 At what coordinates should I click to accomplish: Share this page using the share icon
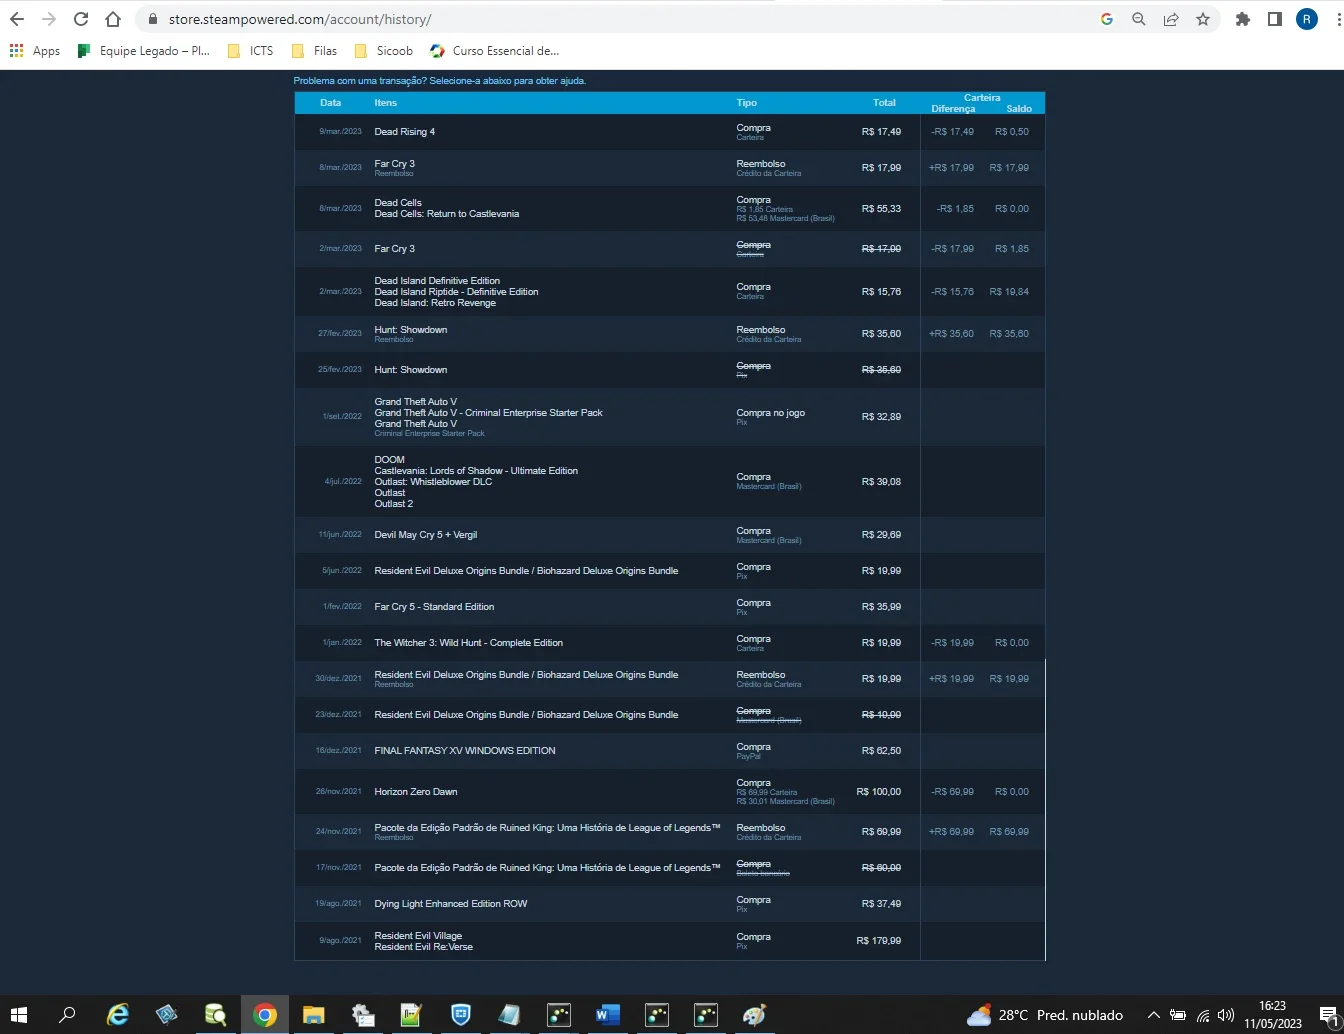1171,19
